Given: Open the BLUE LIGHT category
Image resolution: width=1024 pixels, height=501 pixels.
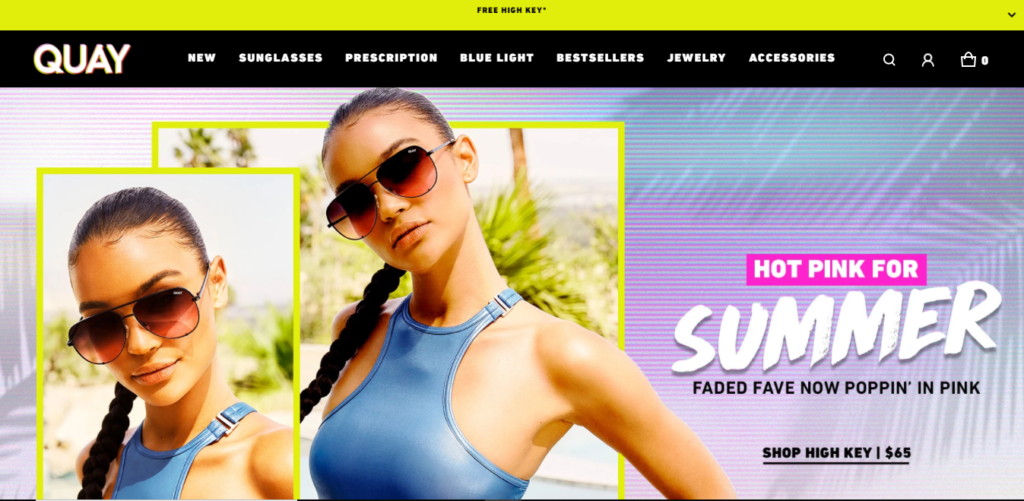Looking at the screenshot, I should click(497, 57).
